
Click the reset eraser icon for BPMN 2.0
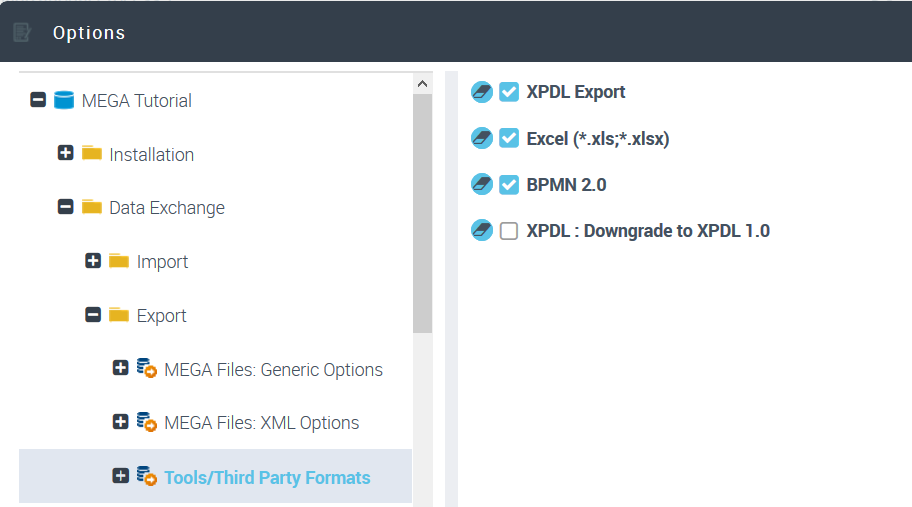coord(481,185)
